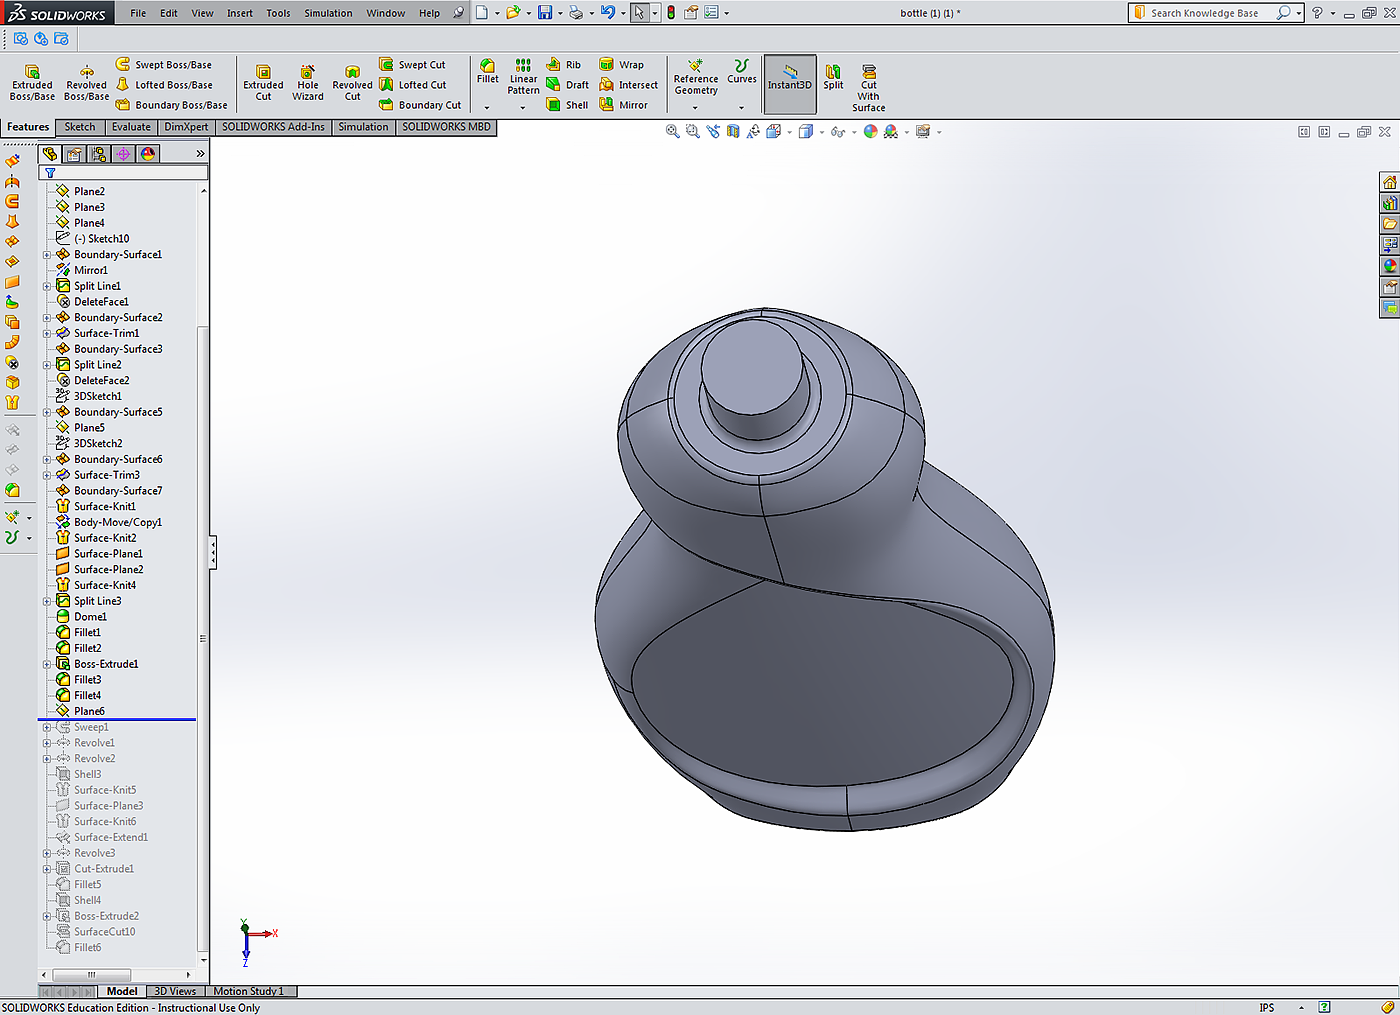Click Zoom to Fit icon

673,132
